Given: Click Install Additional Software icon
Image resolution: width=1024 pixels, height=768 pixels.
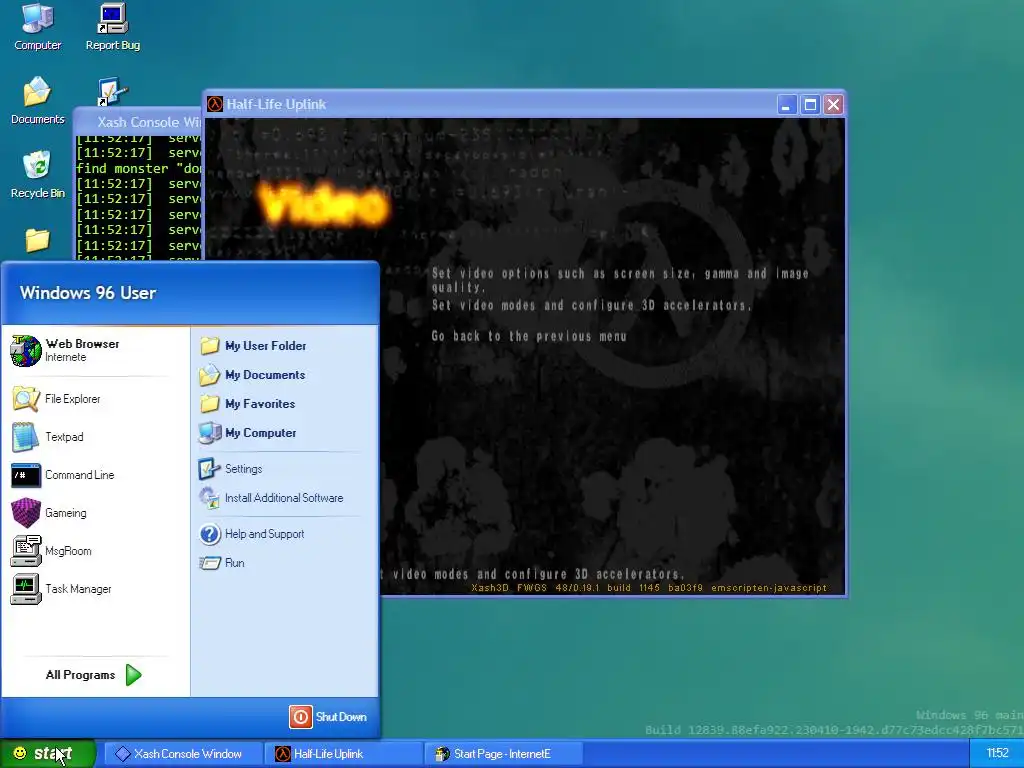Looking at the screenshot, I should click(210, 498).
